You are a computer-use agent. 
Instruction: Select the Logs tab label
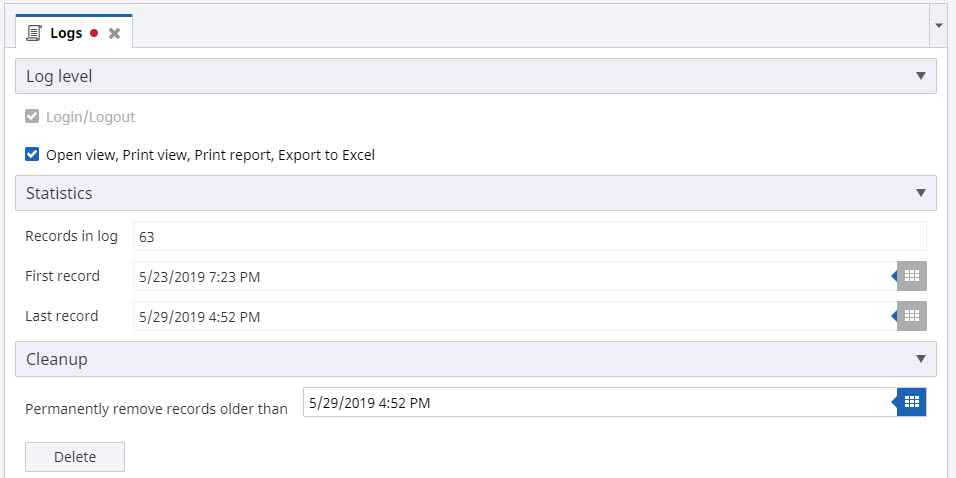tap(66, 33)
